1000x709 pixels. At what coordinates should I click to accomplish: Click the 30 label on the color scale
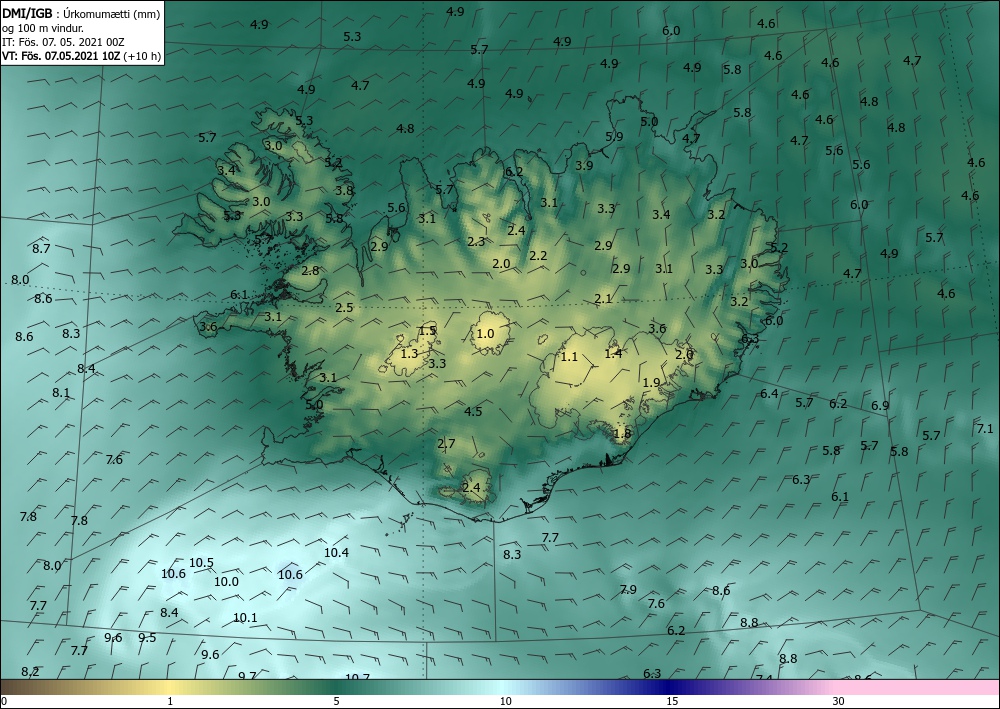point(839,701)
